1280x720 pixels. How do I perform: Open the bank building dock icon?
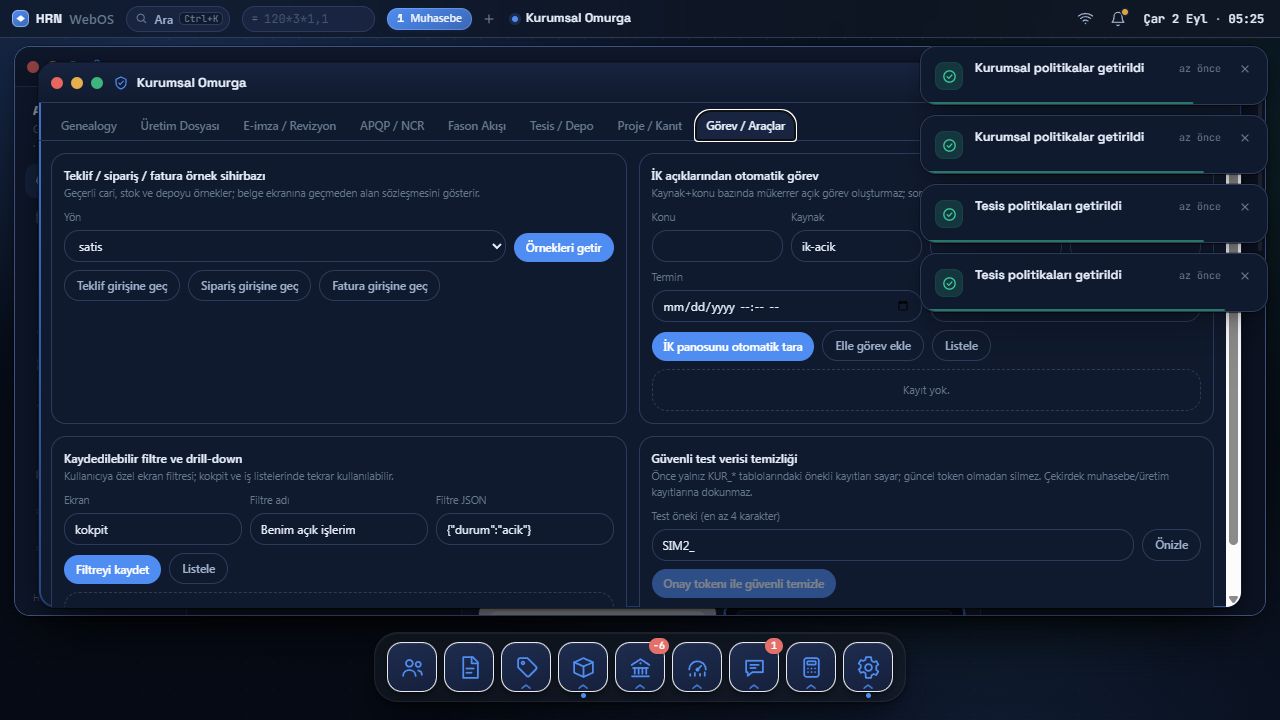[x=640, y=667]
